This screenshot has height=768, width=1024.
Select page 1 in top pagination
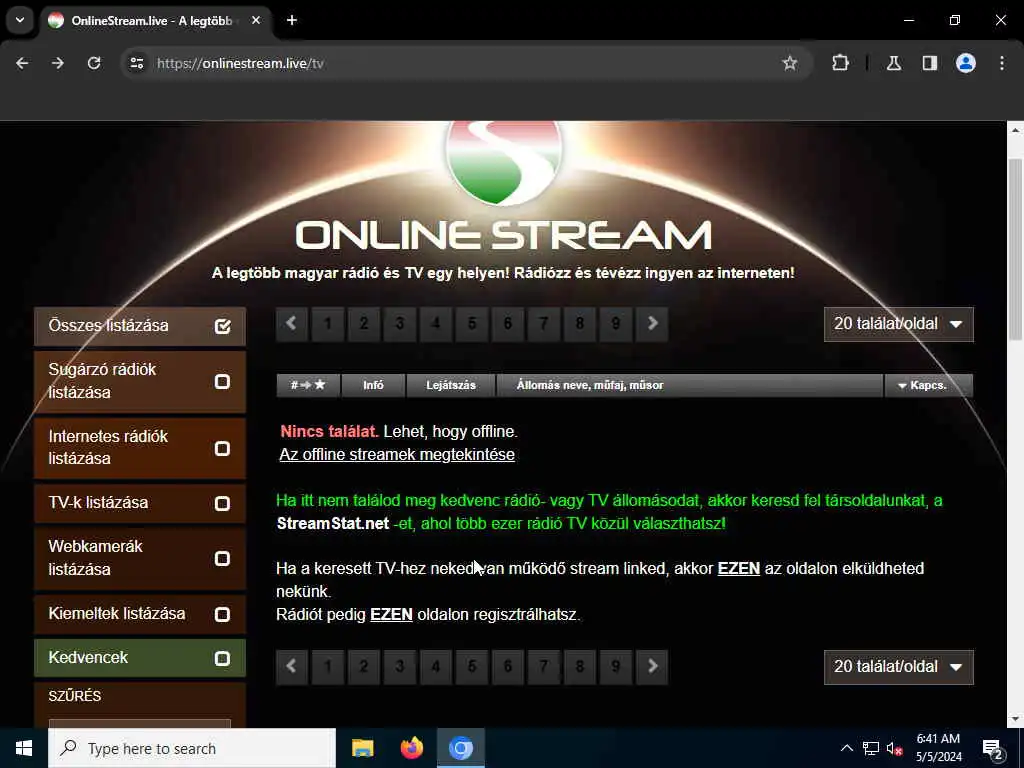click(x=328, y=324)
